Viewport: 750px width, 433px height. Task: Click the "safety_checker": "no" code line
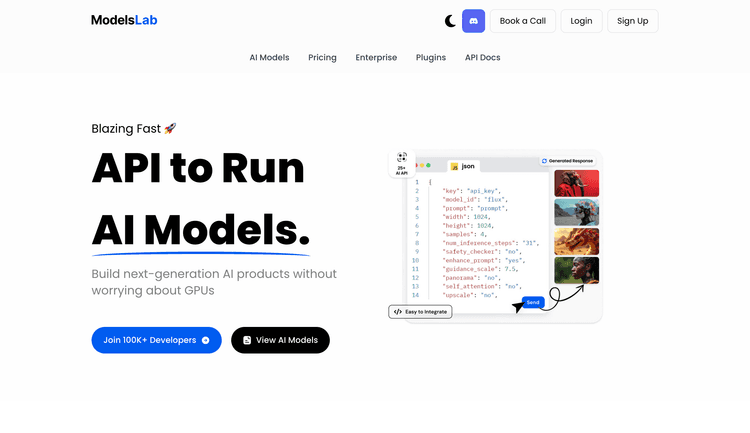click(482, 252)
